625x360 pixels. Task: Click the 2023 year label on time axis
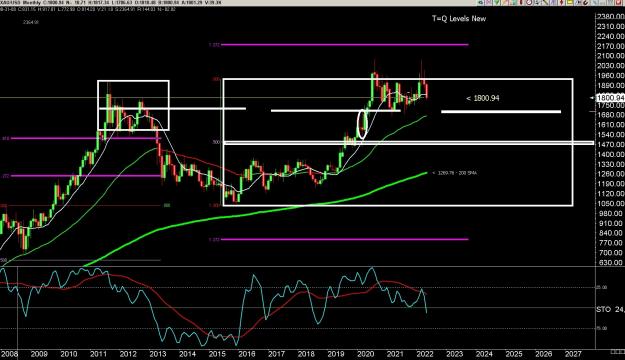click(454, 354)
